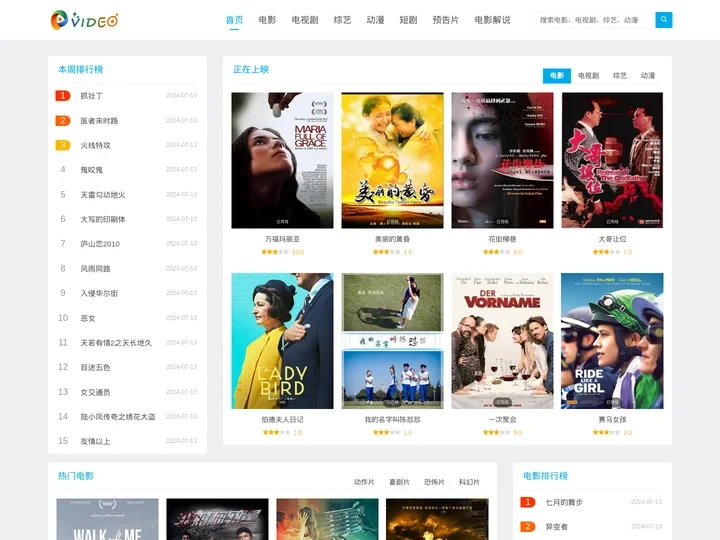The height and width of the screenshot is (540, 720).
Task: Open 我的名字叫陈怼怼 poster
Action: [392, 341]
